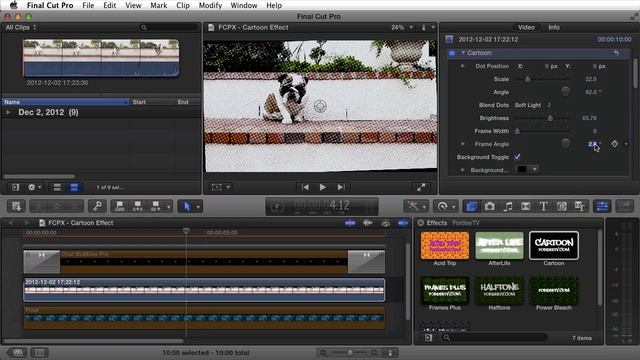
Task: Select the browser clip filmstrip thumbnail
Action: (x=101, y=58)
